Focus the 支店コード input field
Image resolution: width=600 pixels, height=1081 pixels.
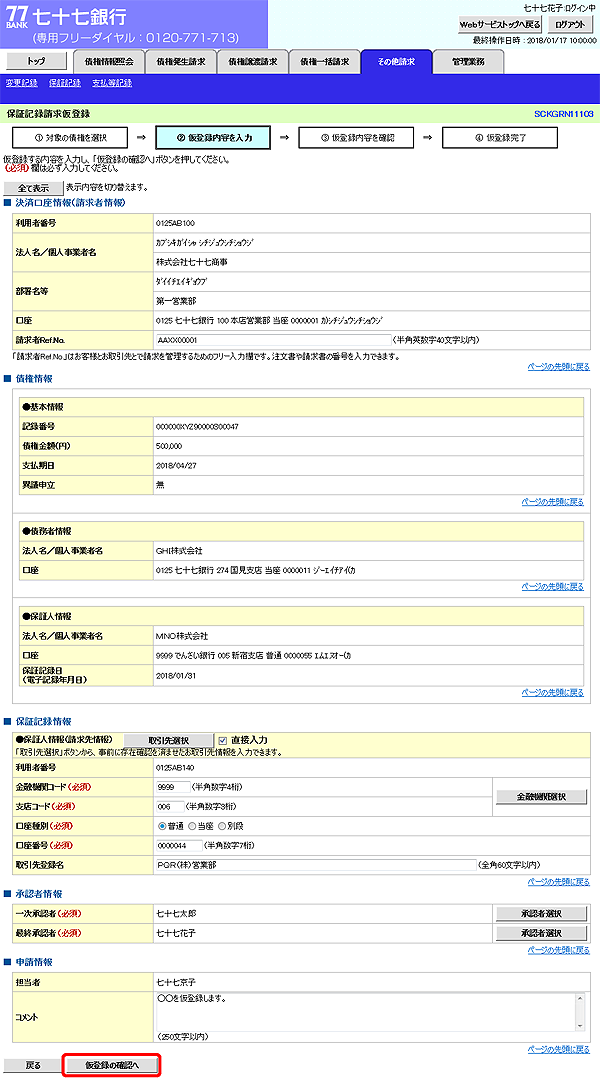click(170, 807)
